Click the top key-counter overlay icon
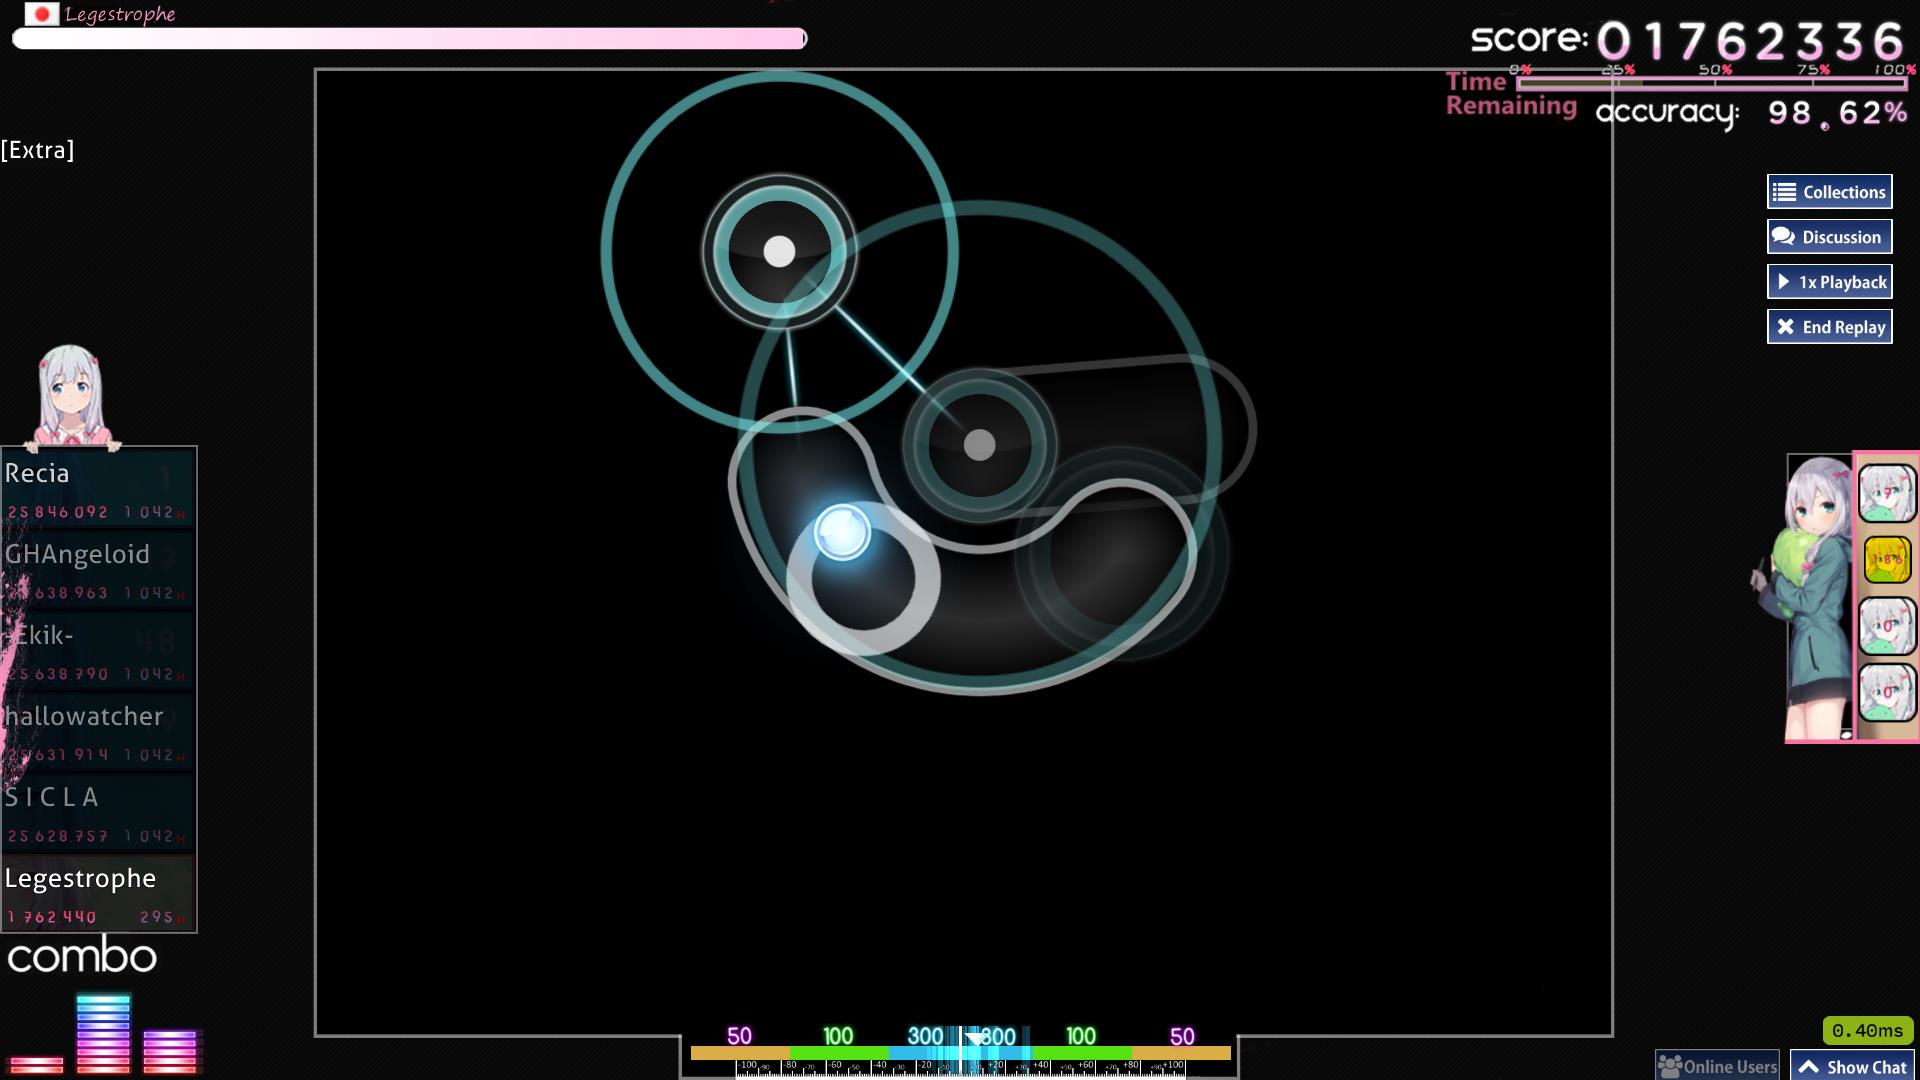 (1886, 493)
